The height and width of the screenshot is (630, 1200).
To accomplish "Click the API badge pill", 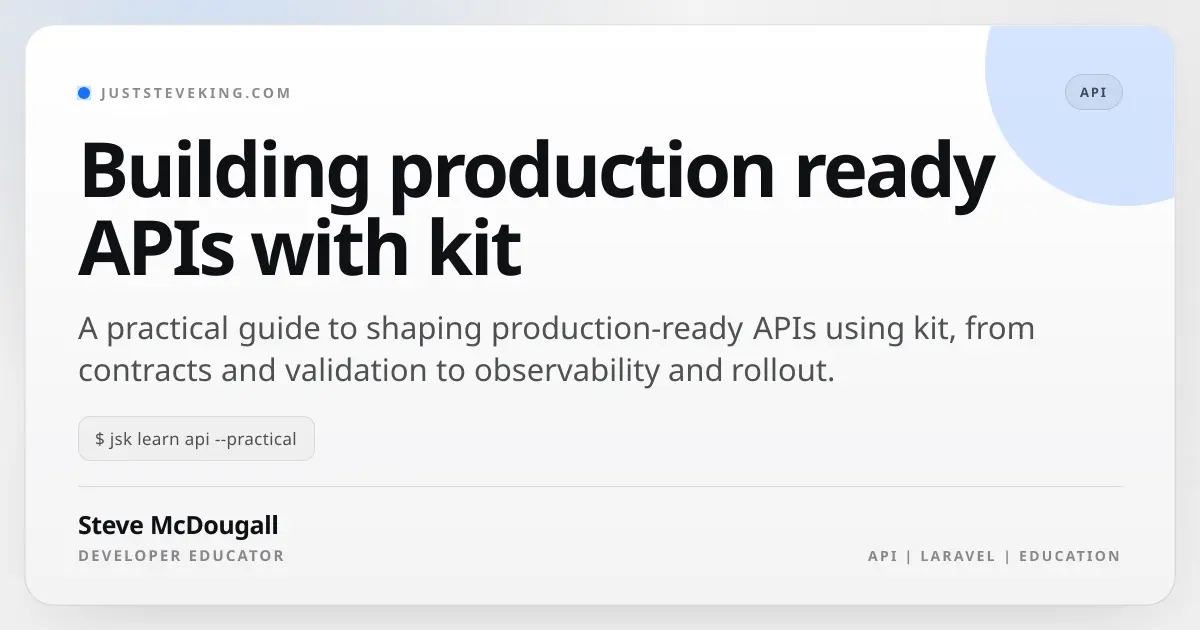I will click(x=1093, y=92).
